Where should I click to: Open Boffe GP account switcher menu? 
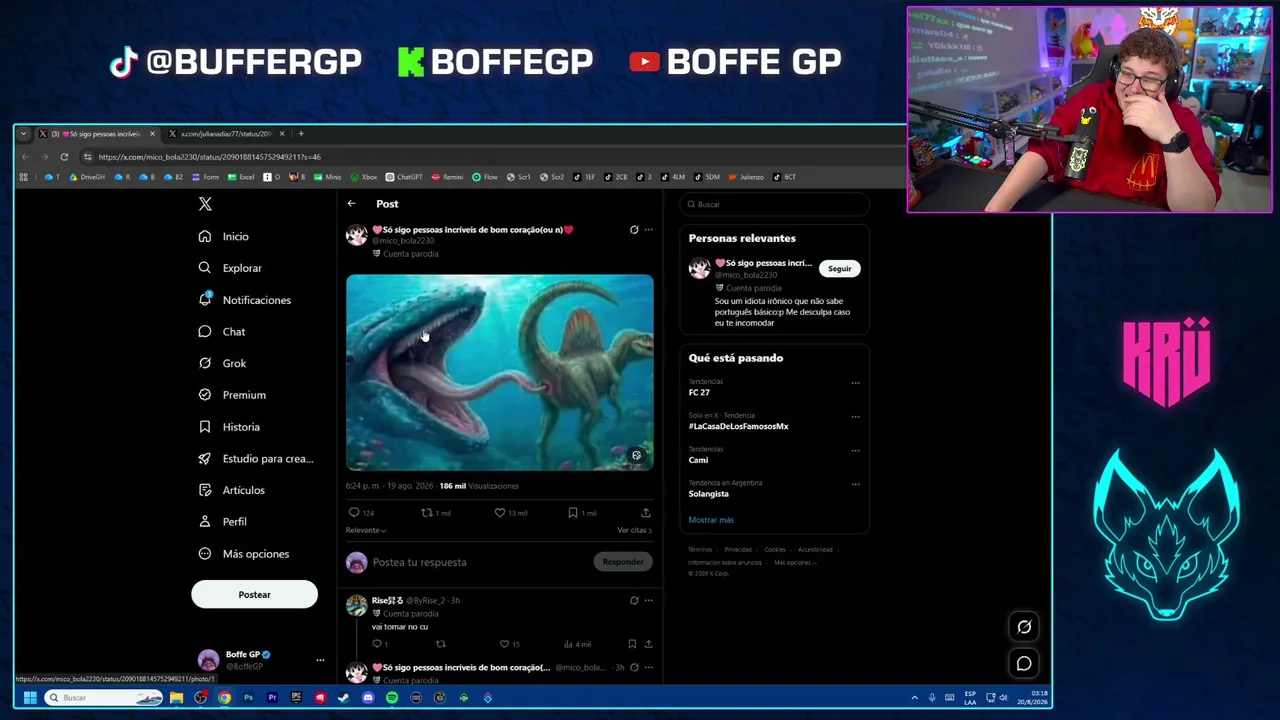261,660
